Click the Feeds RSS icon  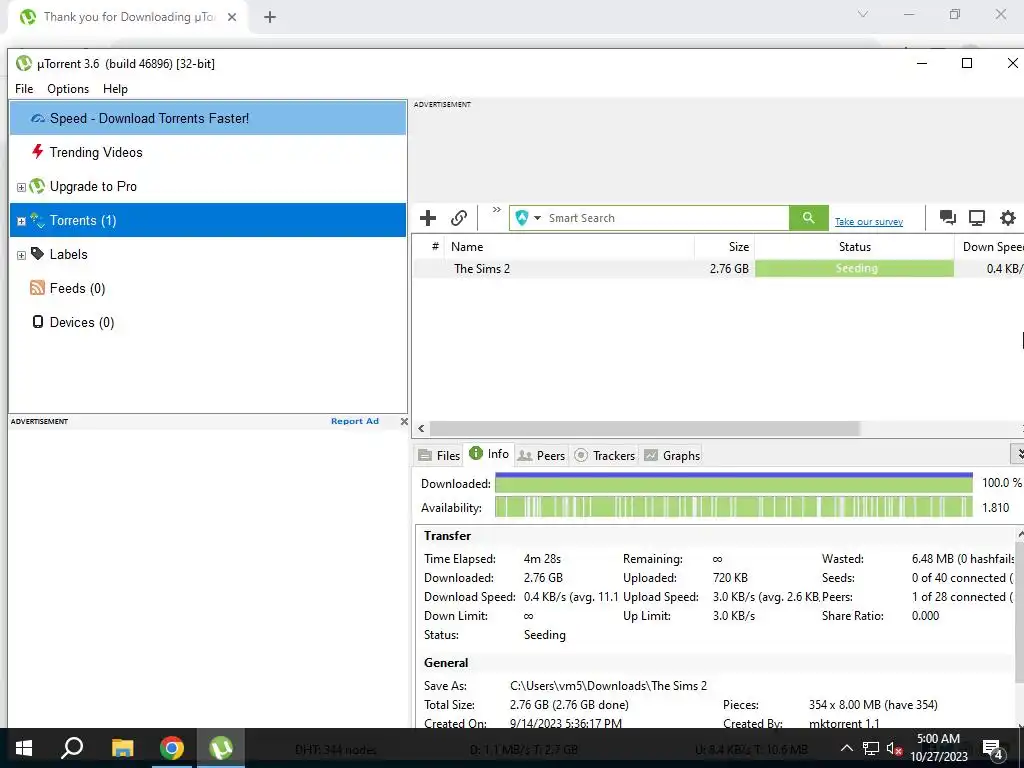(x=37, y=287)
